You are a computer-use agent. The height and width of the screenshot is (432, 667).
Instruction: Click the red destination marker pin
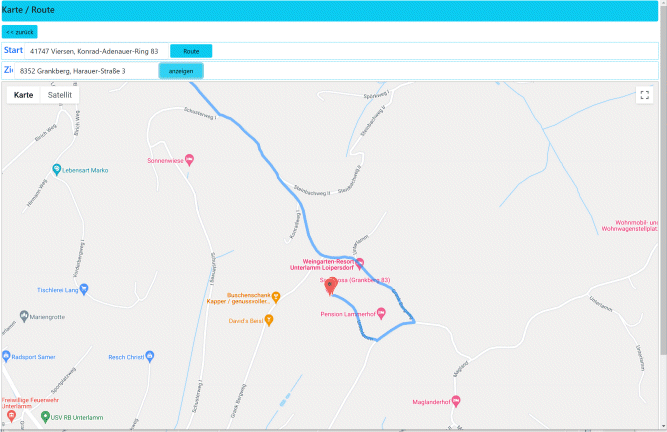[331, 286]
